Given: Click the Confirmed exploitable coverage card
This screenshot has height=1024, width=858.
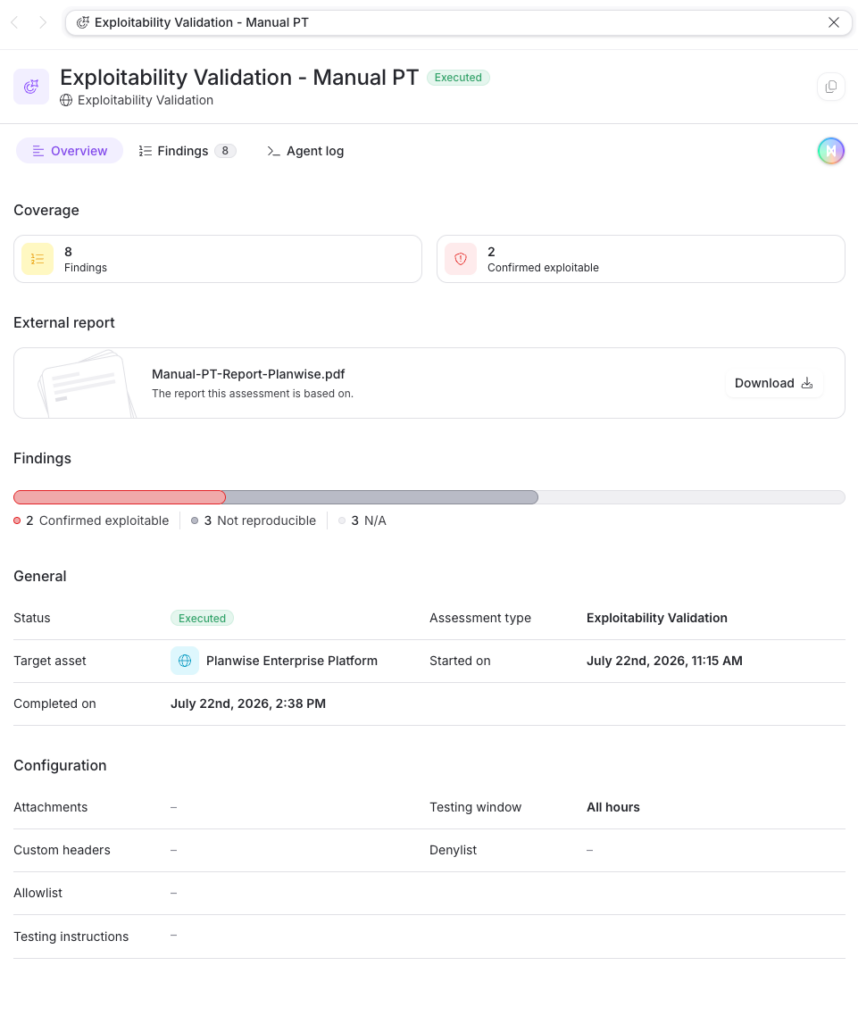Looking at the screenshot, I should pyautogui.click(x=641, y=259).
